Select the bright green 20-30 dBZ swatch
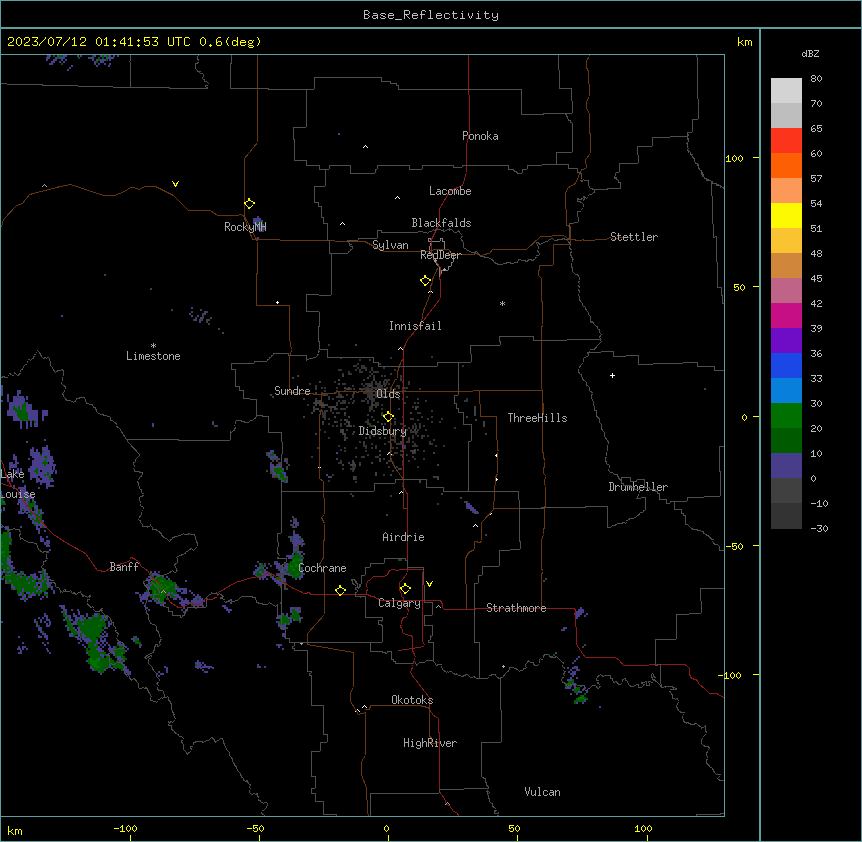The height and width of the screenshot is (842, 862). [x=786, y=416]
